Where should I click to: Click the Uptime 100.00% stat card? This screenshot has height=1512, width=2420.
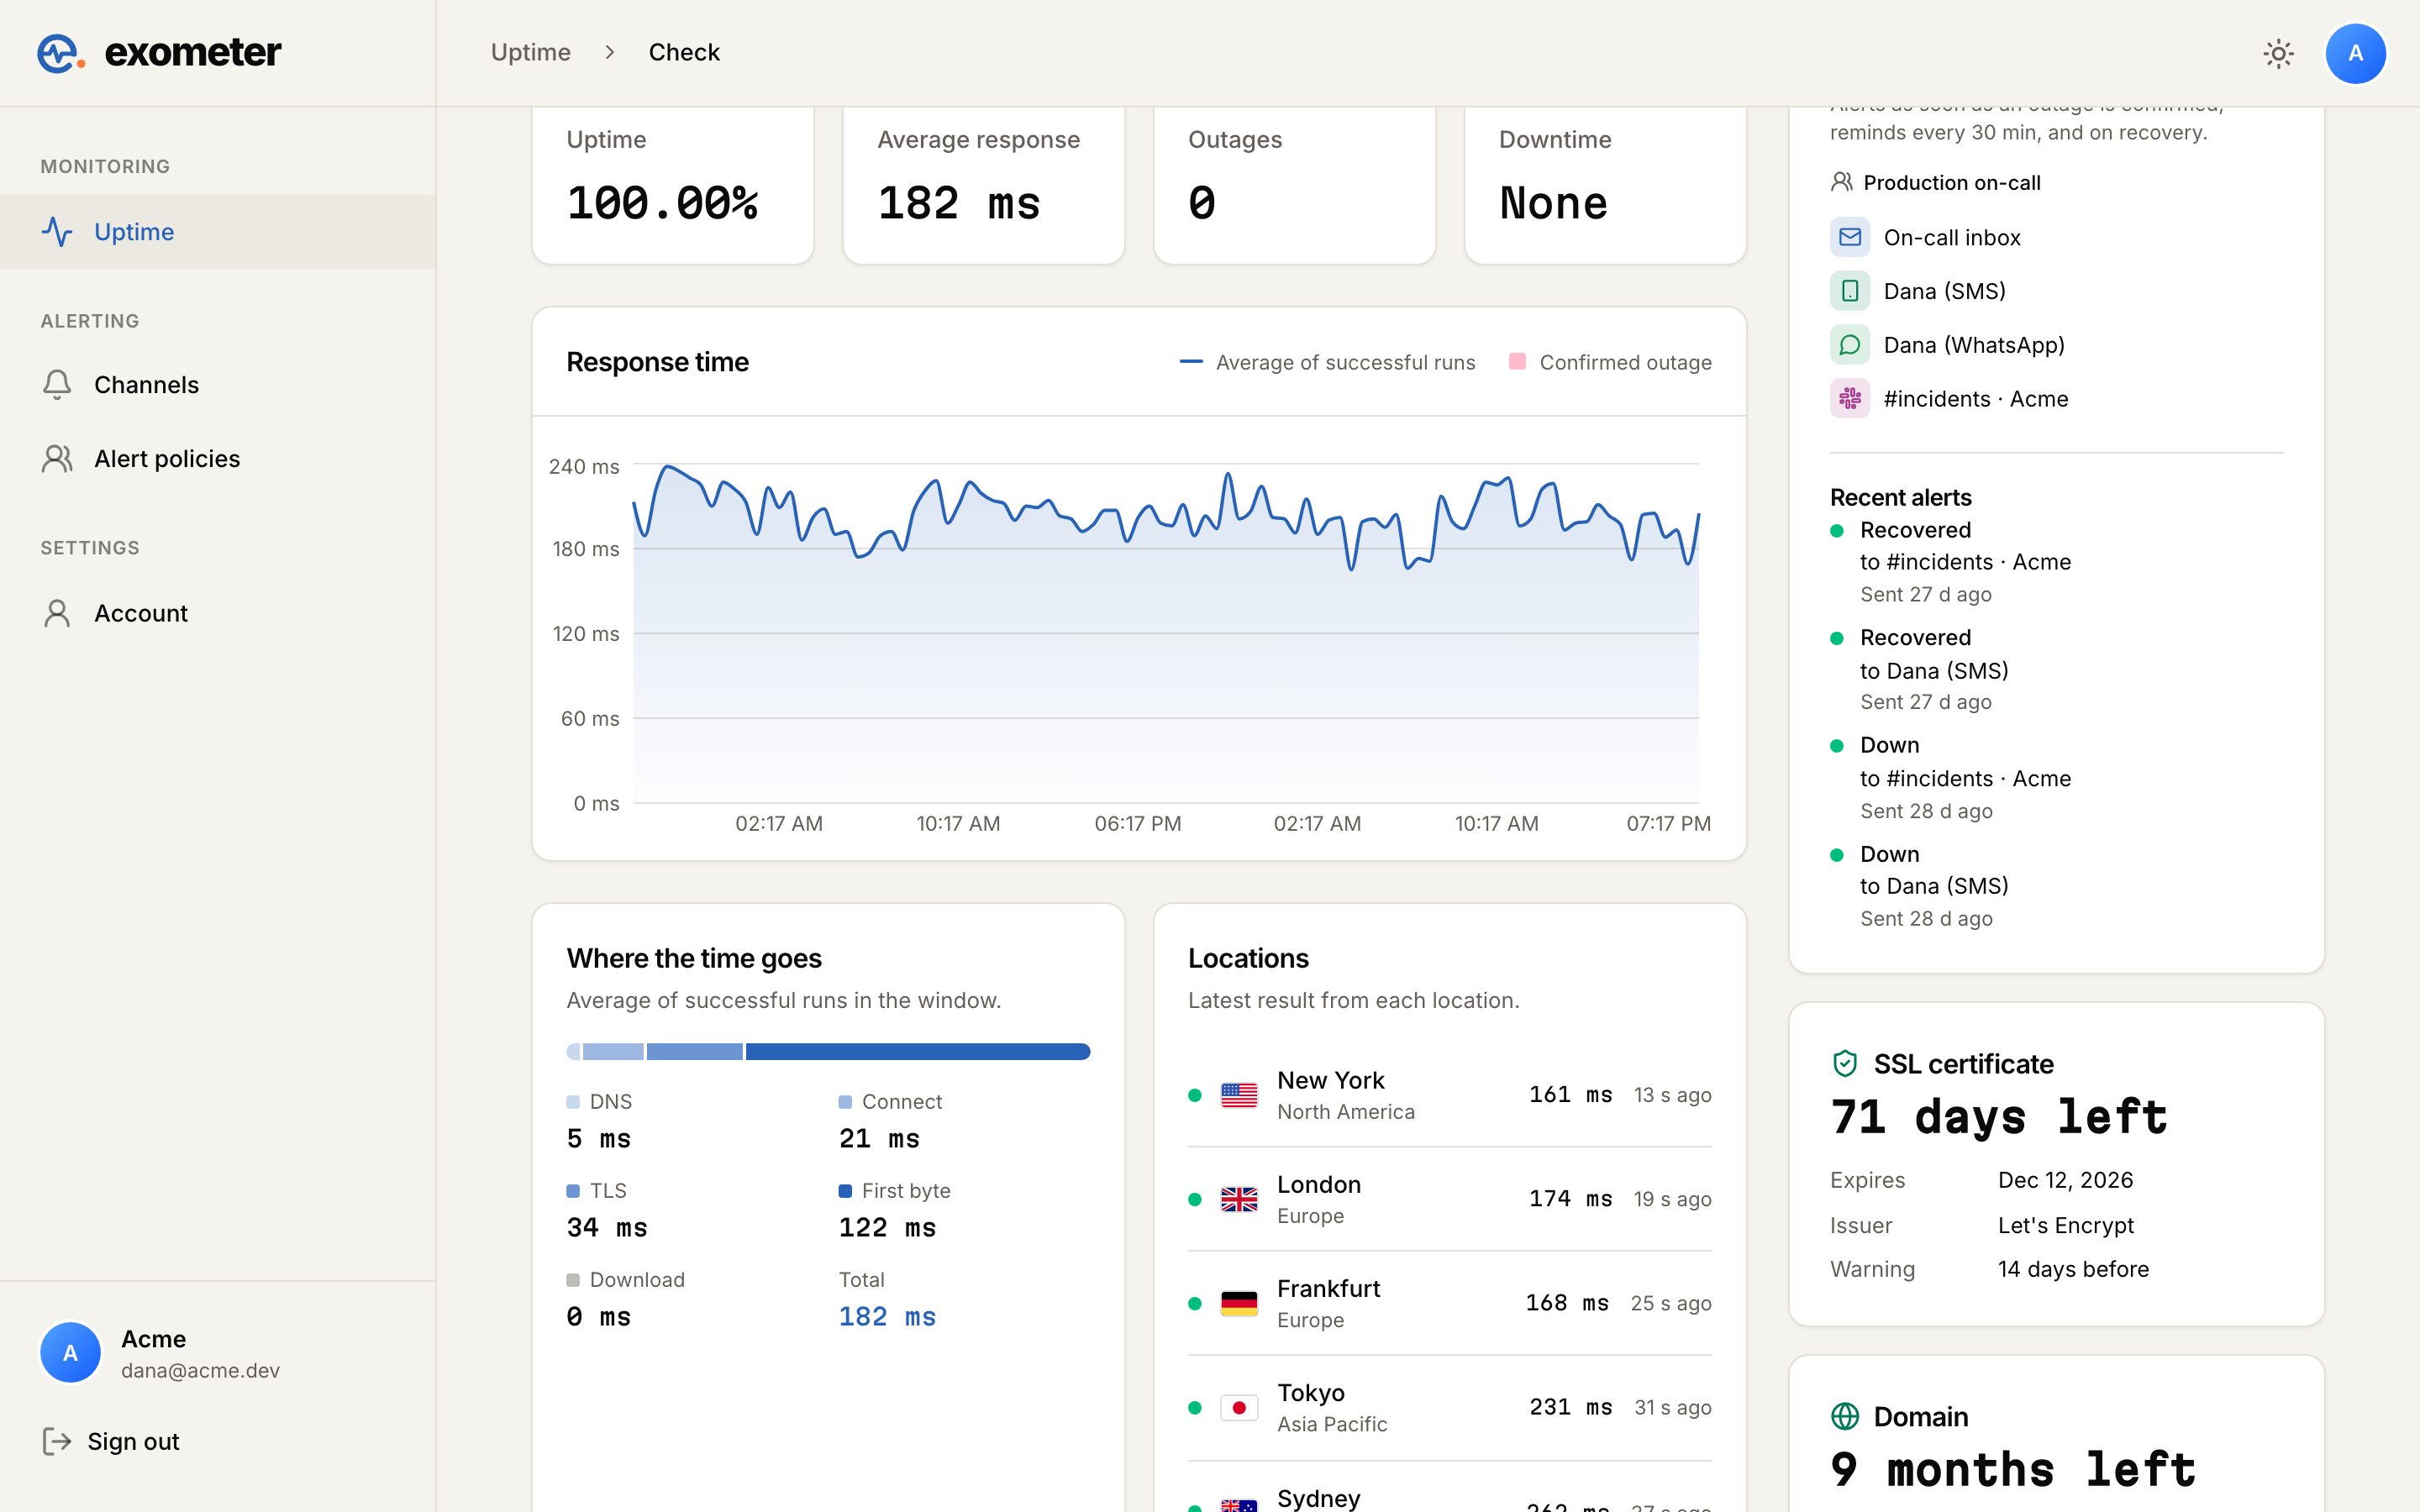(x=672, y=185)
